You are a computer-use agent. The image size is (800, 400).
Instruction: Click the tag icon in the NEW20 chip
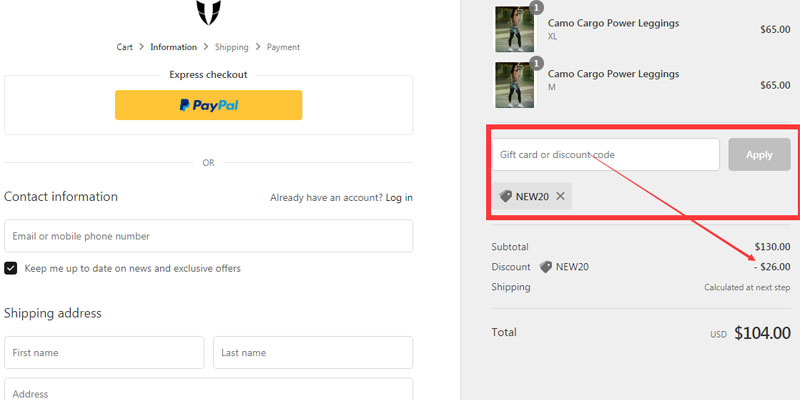pos(506,196)
